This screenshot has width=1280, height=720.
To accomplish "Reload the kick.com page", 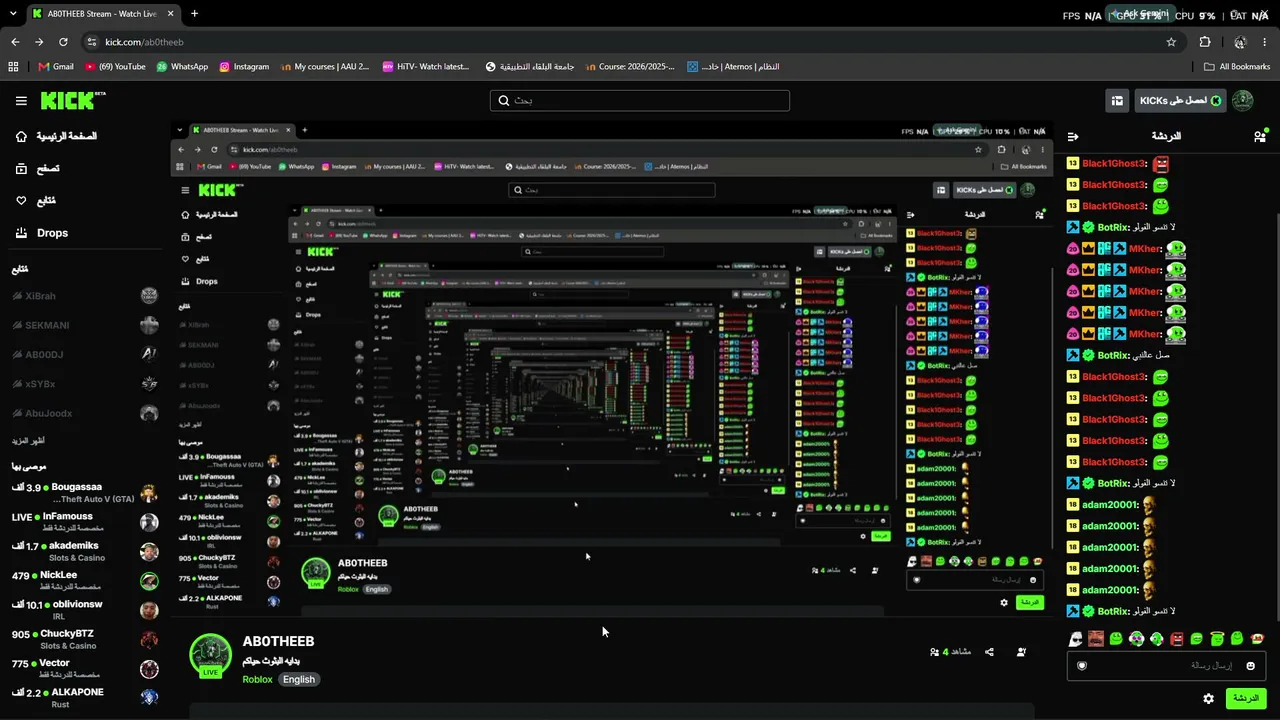I will 63,42.
